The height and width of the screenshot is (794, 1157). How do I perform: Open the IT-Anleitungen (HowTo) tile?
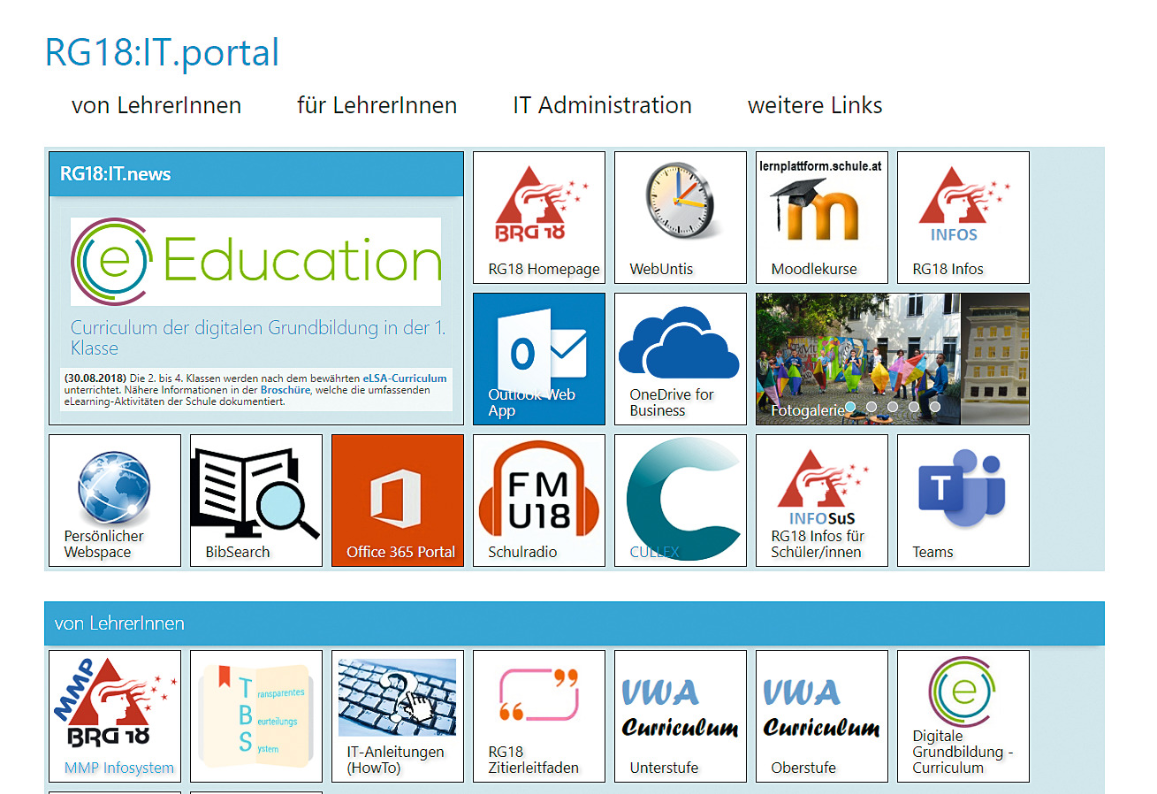pyautogui.click(x=398, y=716)
